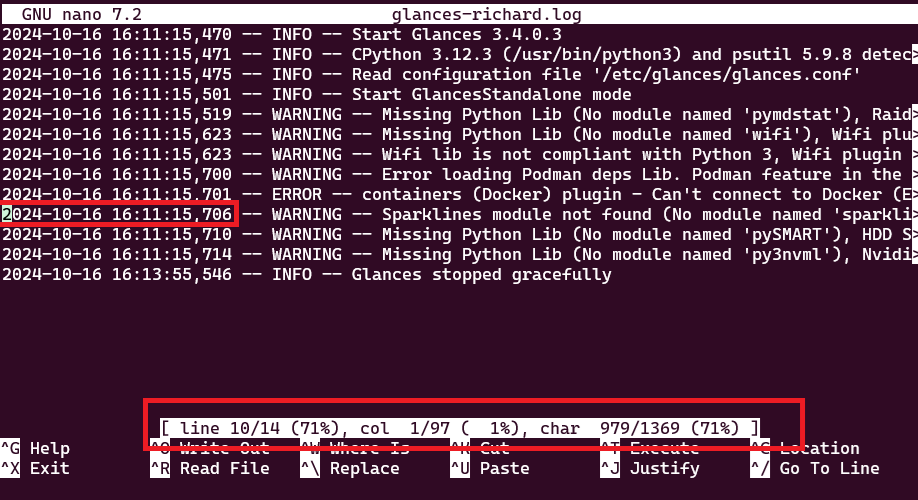Click the 'Start Glances 3.4.0.3' log line
Screen dimensions: 918x500
click(282, 35)
